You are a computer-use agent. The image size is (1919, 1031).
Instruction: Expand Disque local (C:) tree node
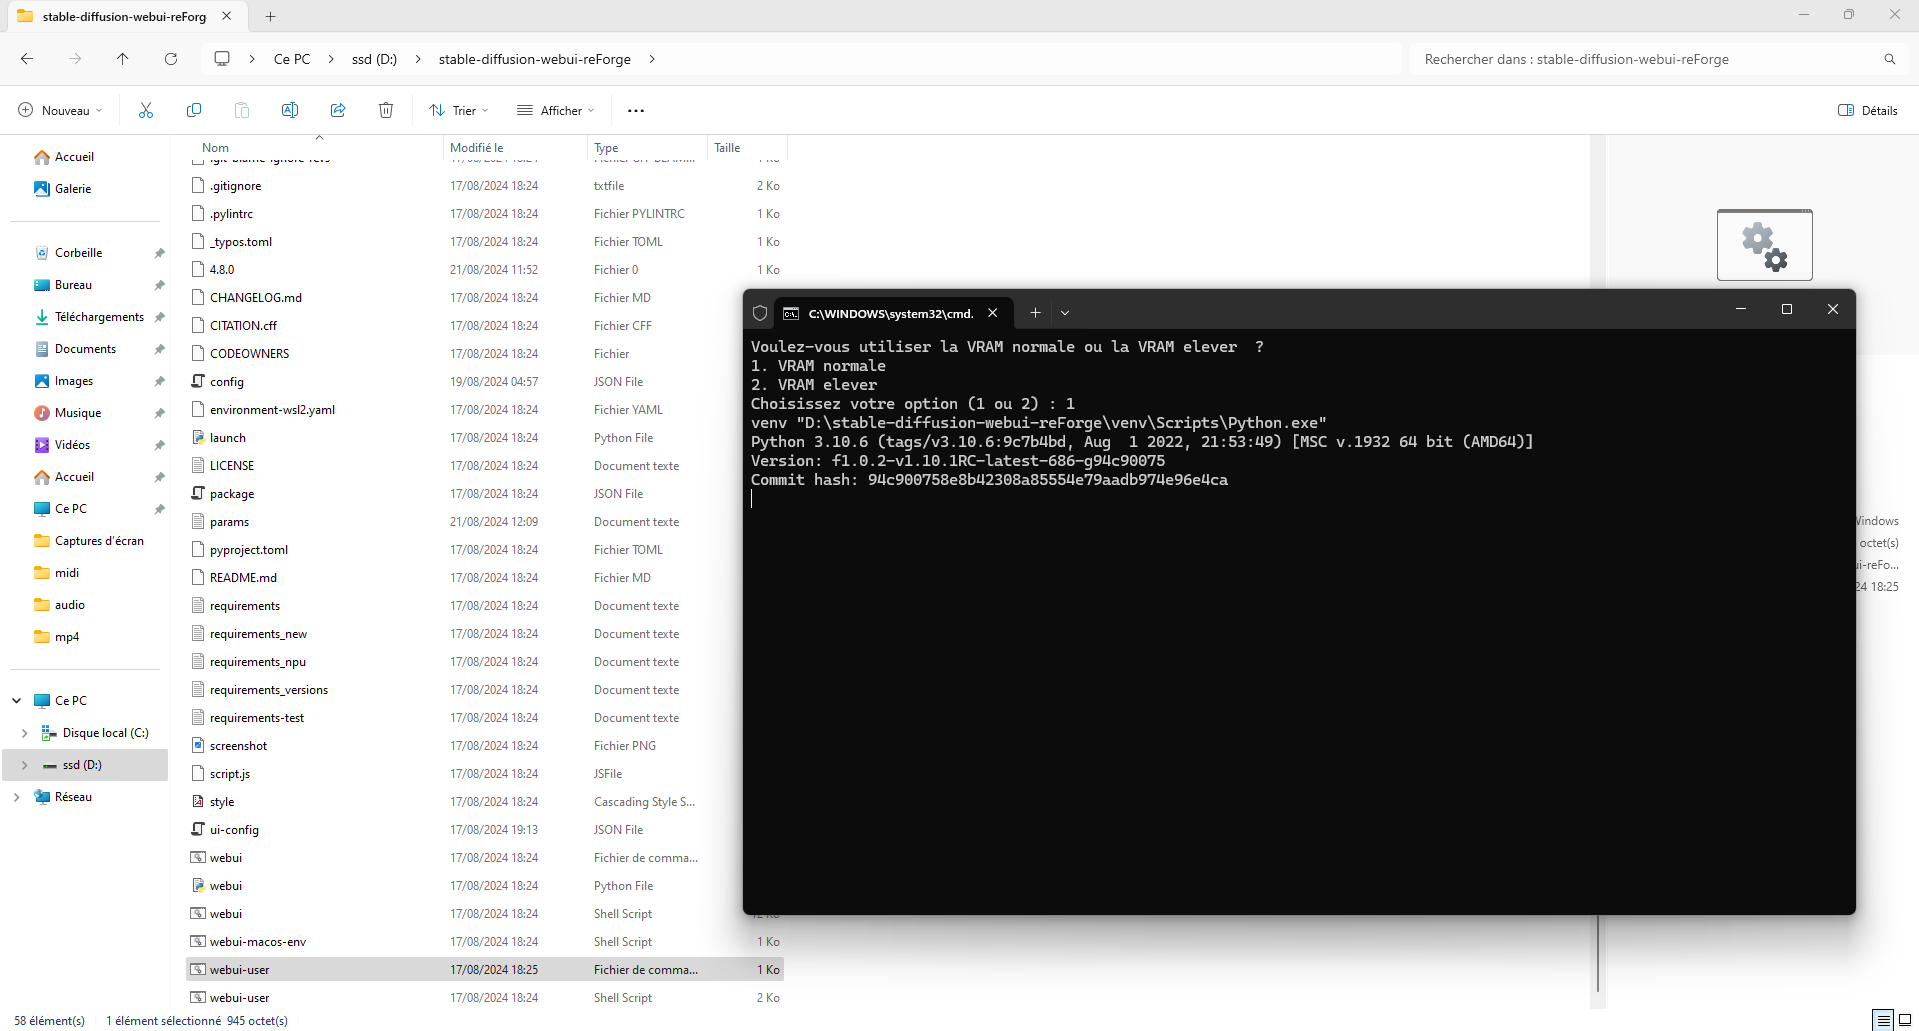point(25,733)
